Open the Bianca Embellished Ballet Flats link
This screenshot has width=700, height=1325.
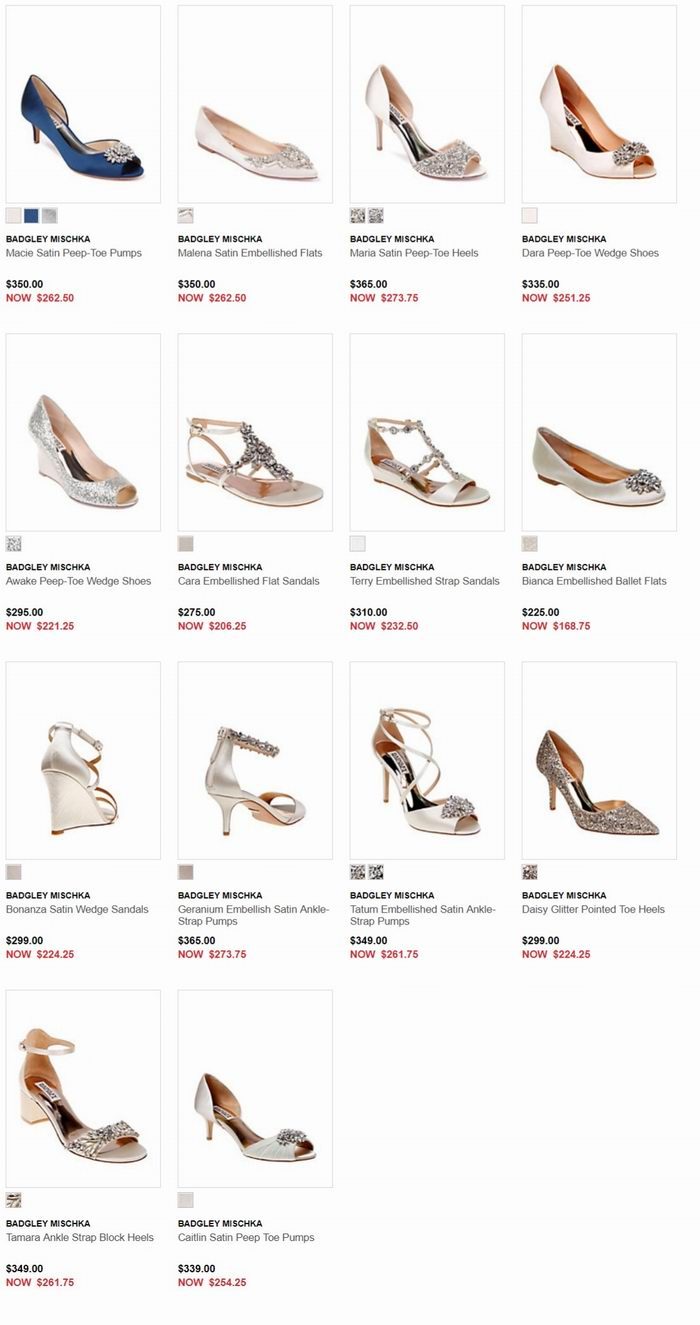click(594, 581)
